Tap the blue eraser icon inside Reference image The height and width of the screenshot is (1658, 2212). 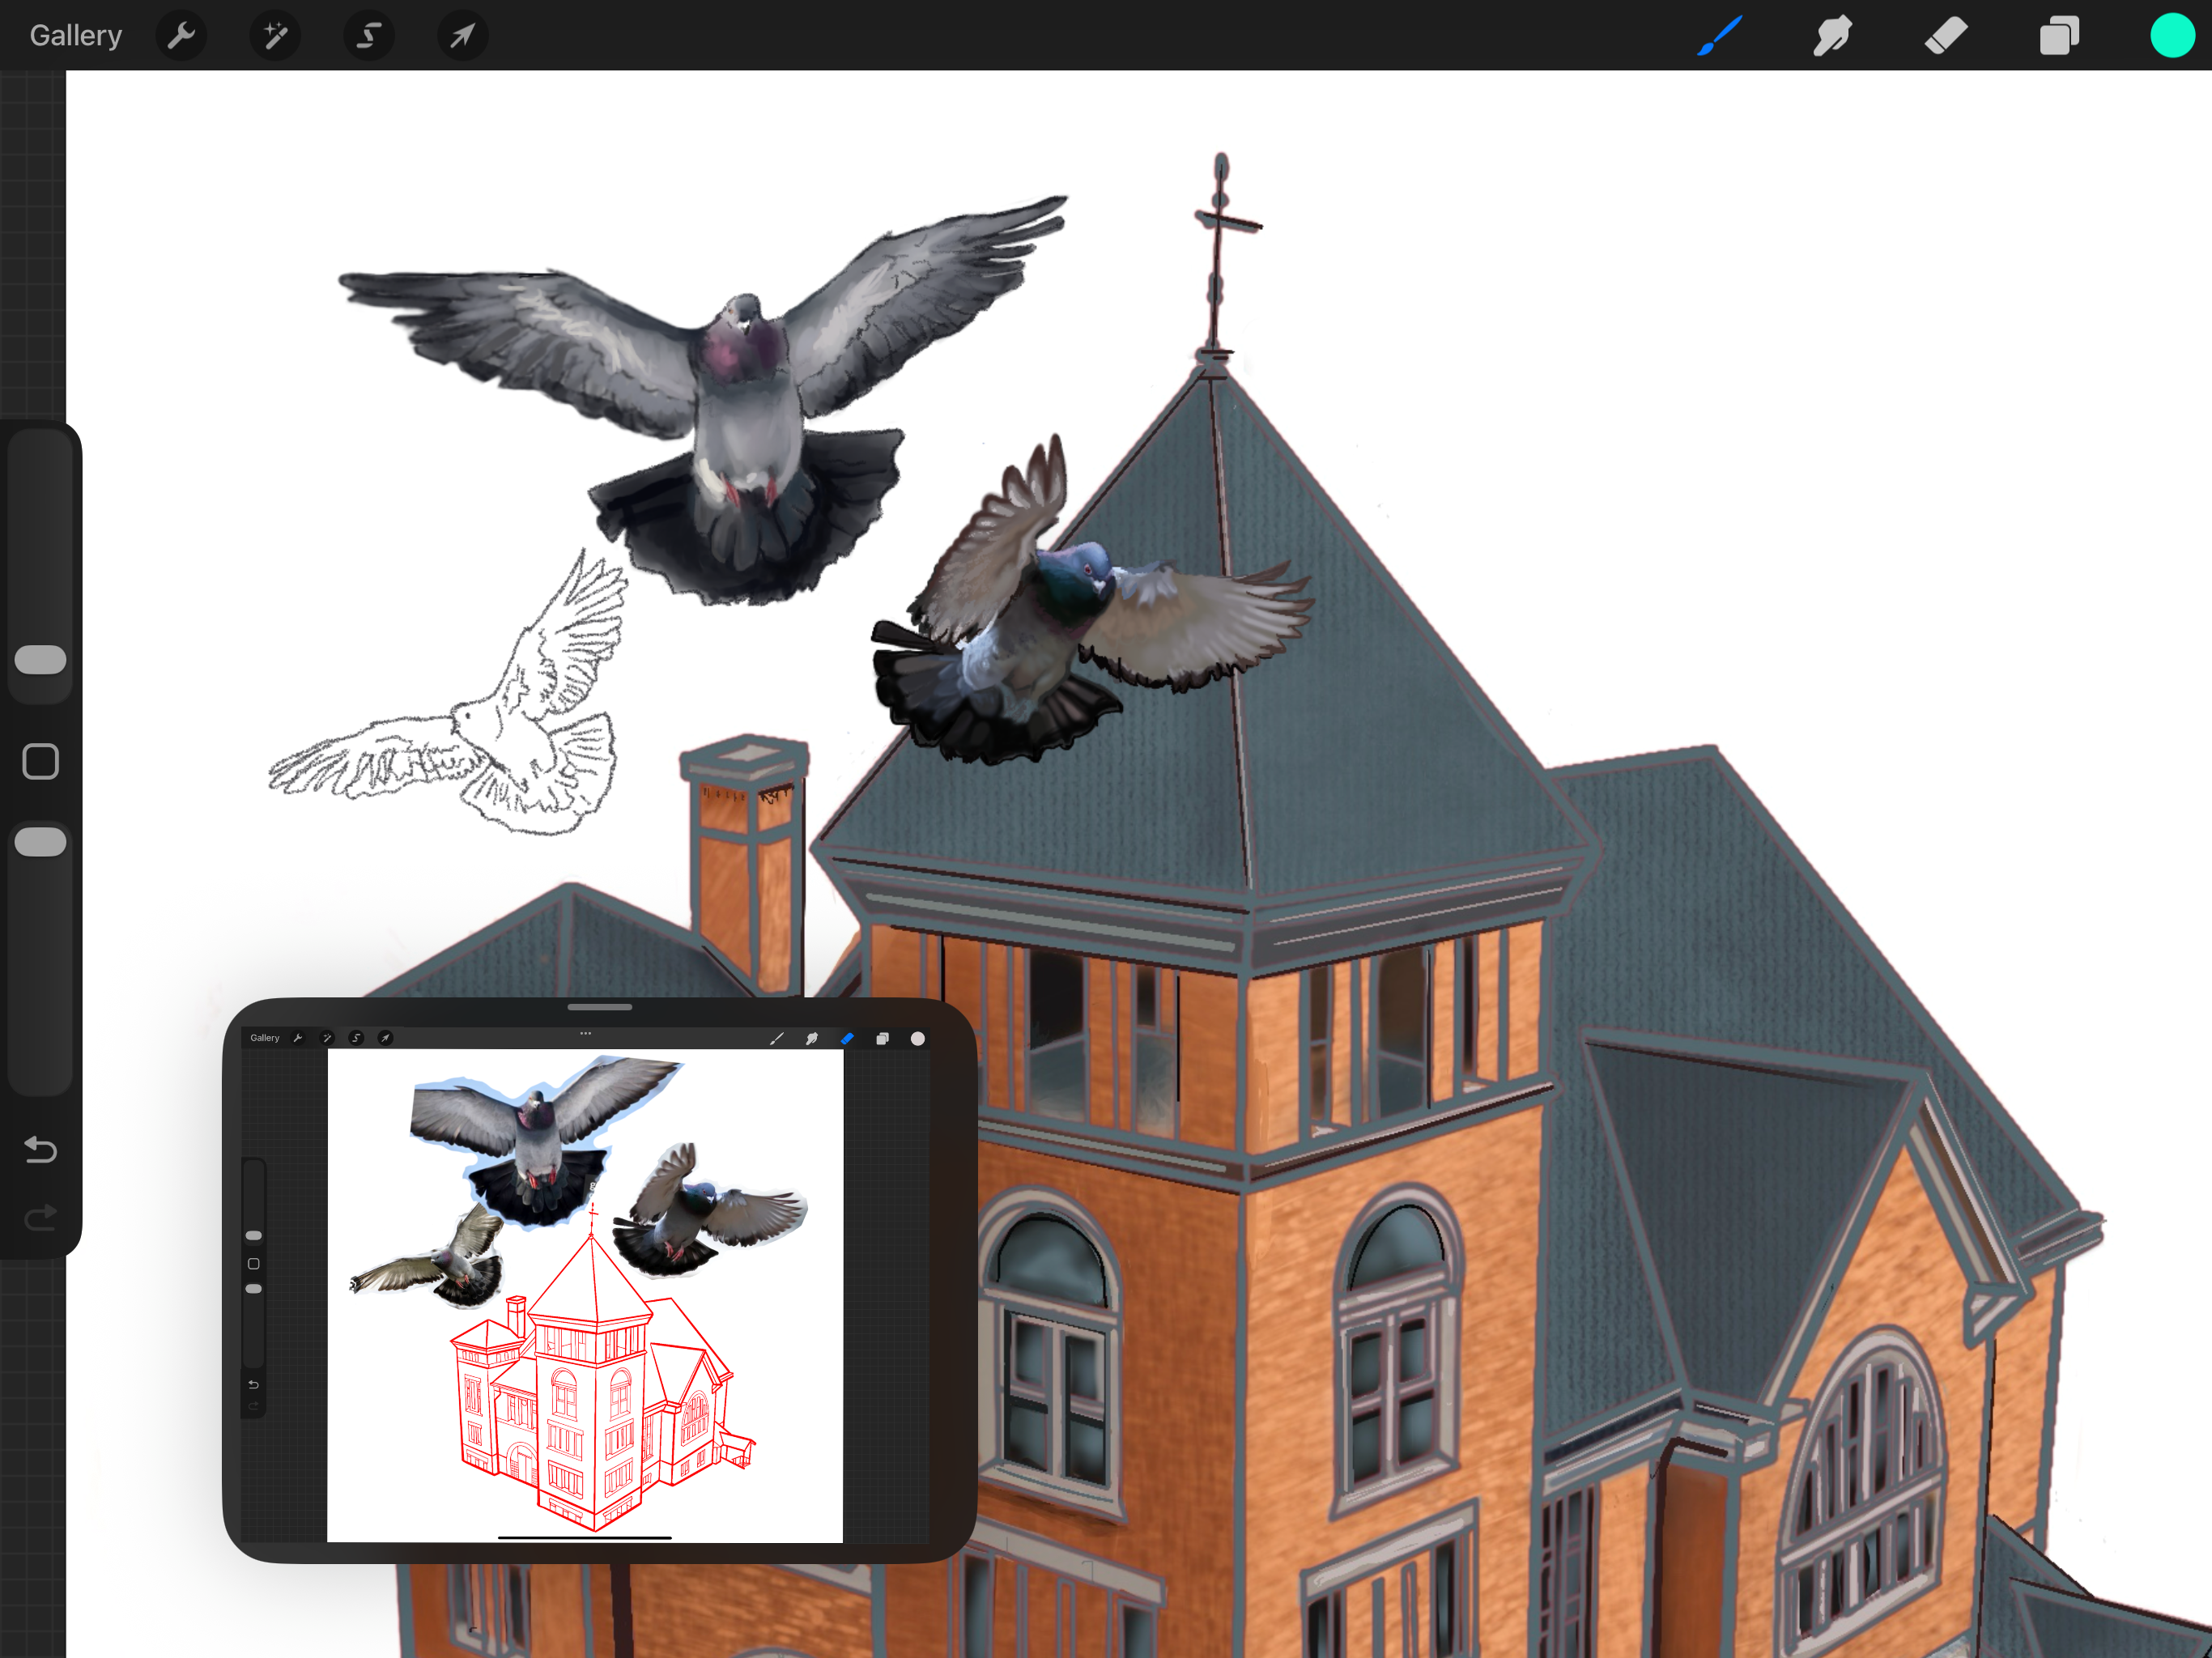pos(847,1039)
